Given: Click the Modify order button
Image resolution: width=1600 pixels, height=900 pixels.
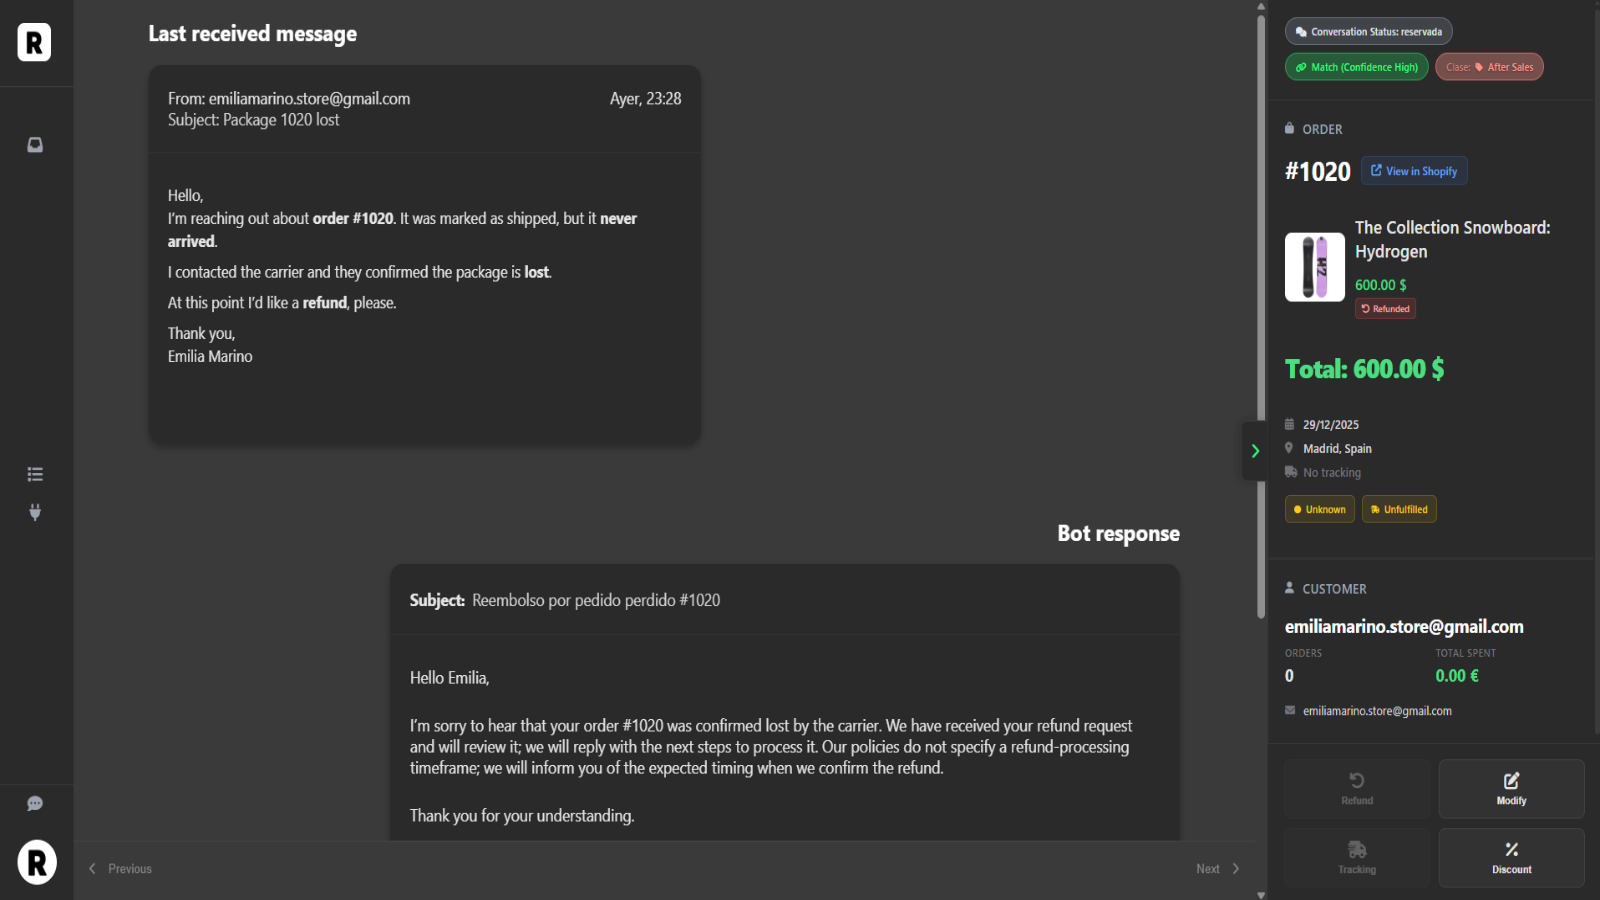Looking at the screenshot, I should [x=1511, y=788].
